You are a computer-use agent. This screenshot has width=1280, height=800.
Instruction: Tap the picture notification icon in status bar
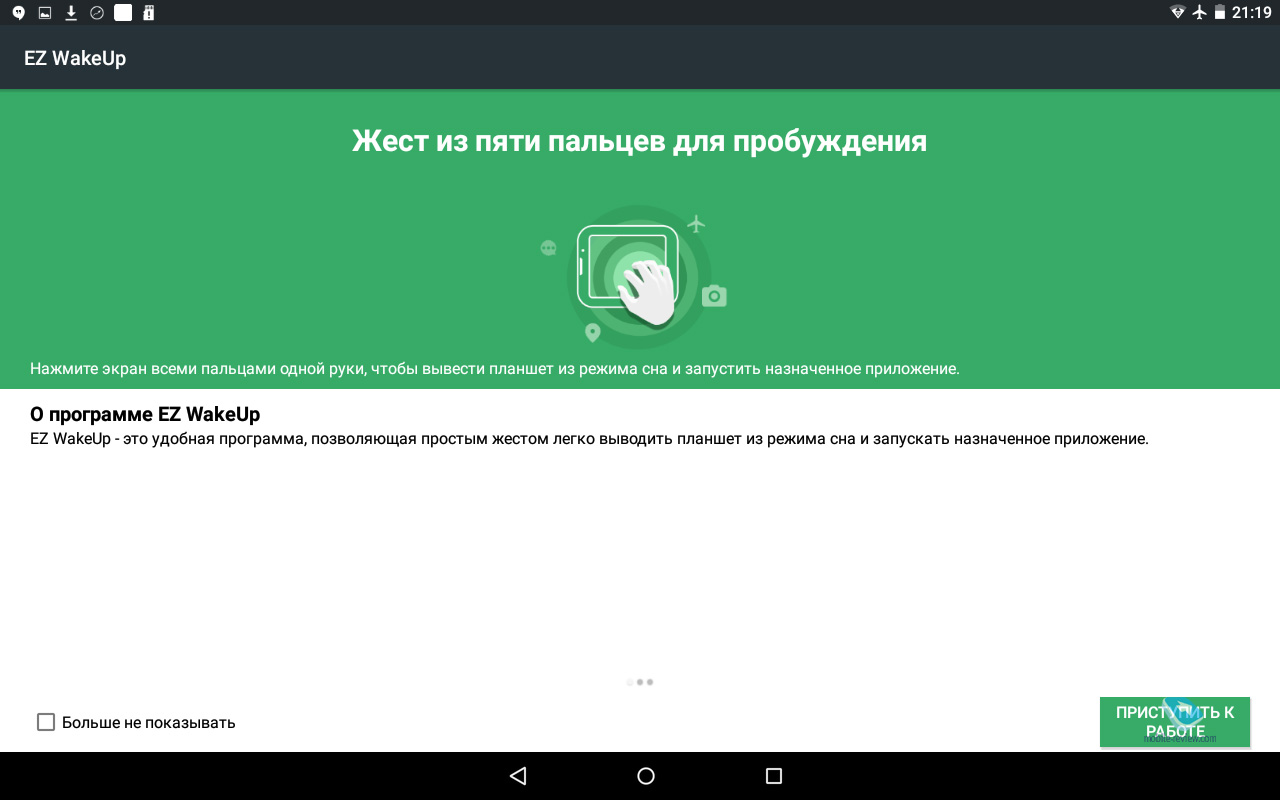44,13
